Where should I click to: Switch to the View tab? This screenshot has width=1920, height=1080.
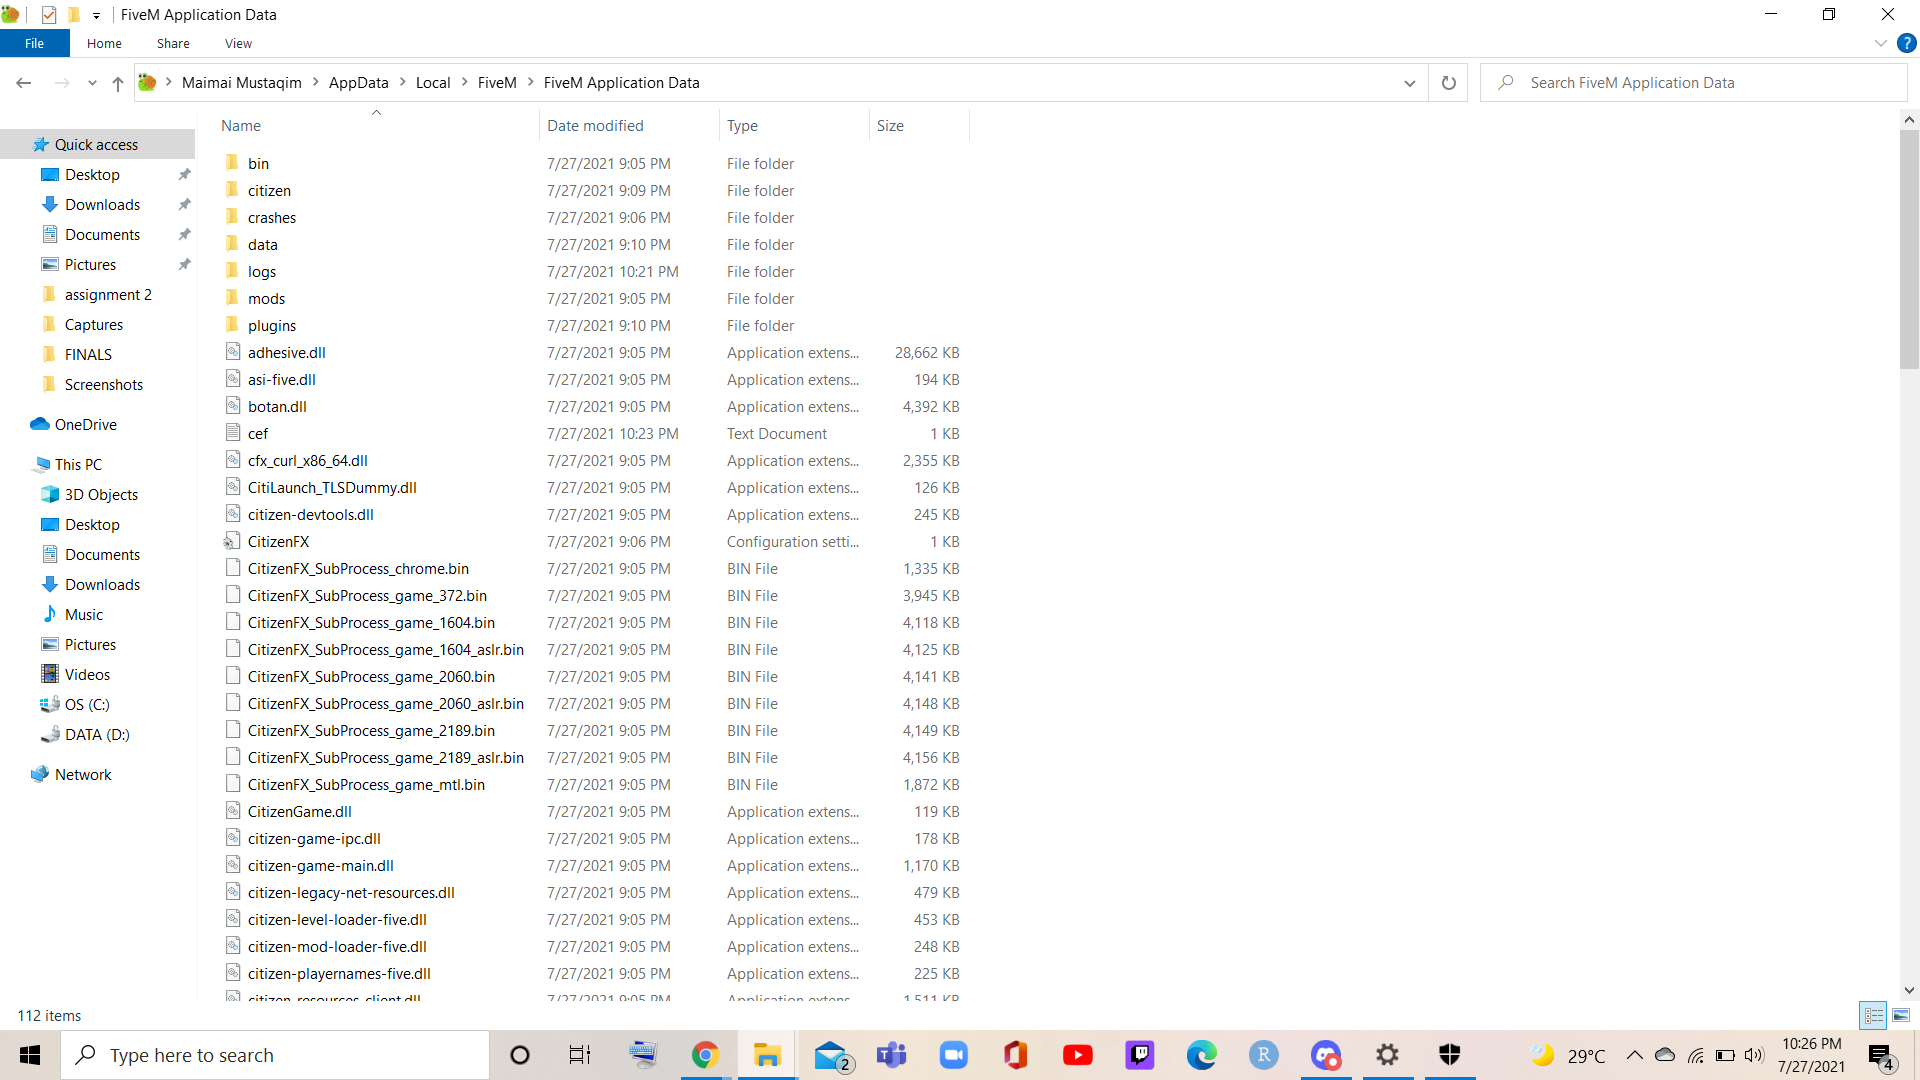click(x=237, y=43)
